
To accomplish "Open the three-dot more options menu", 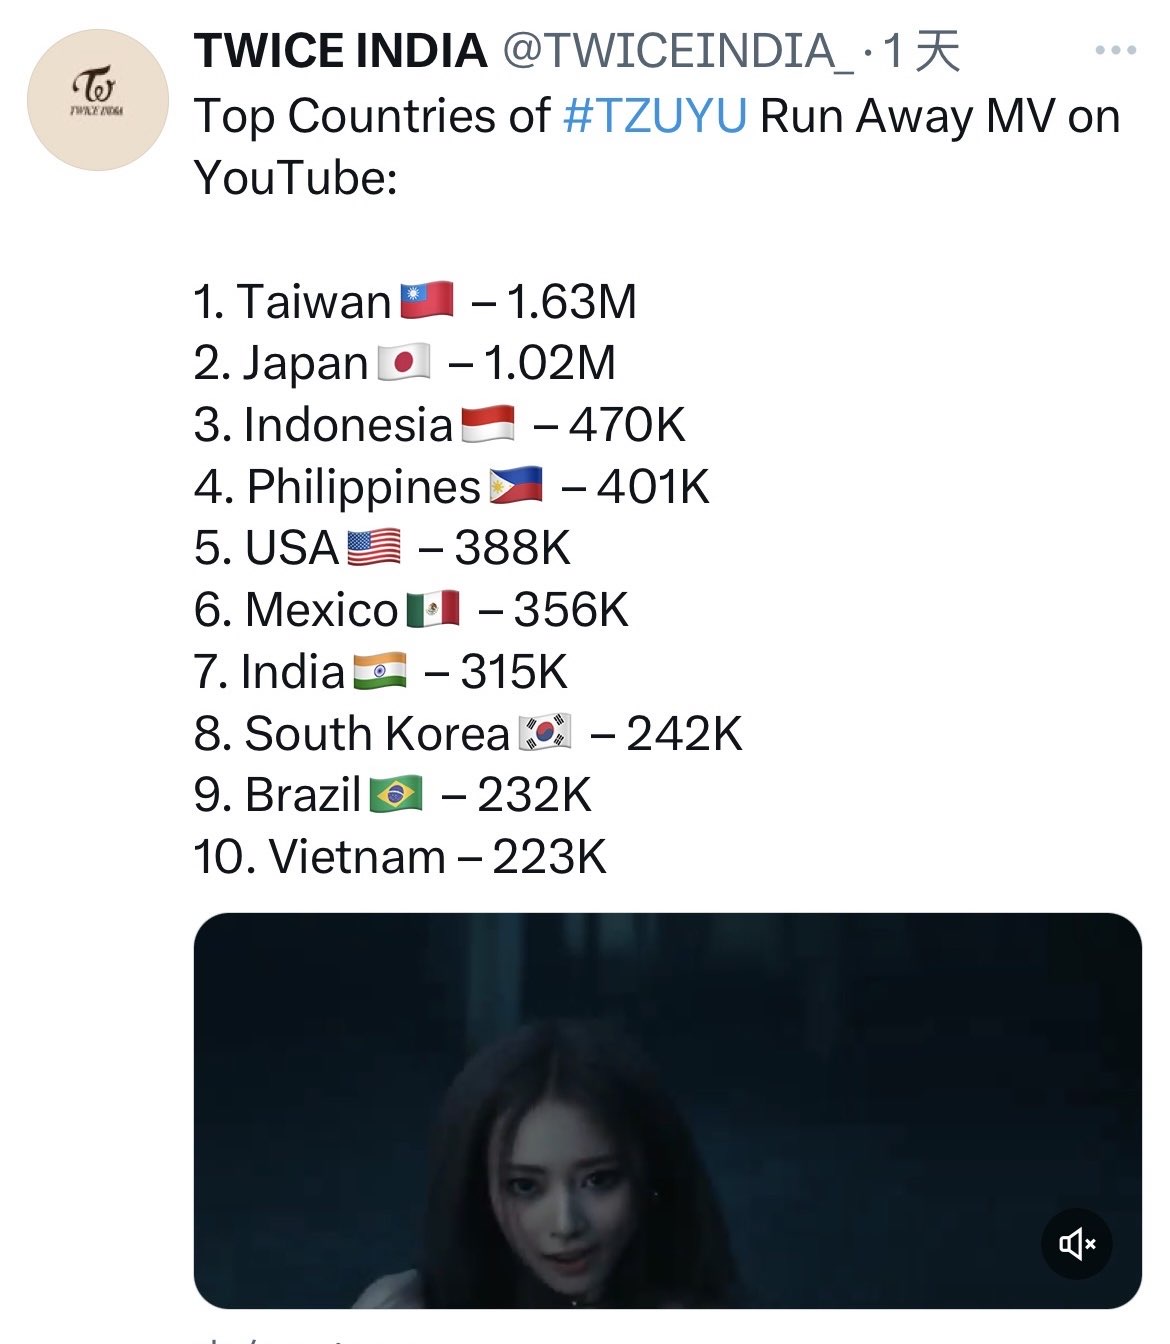I will point(1115,50).
